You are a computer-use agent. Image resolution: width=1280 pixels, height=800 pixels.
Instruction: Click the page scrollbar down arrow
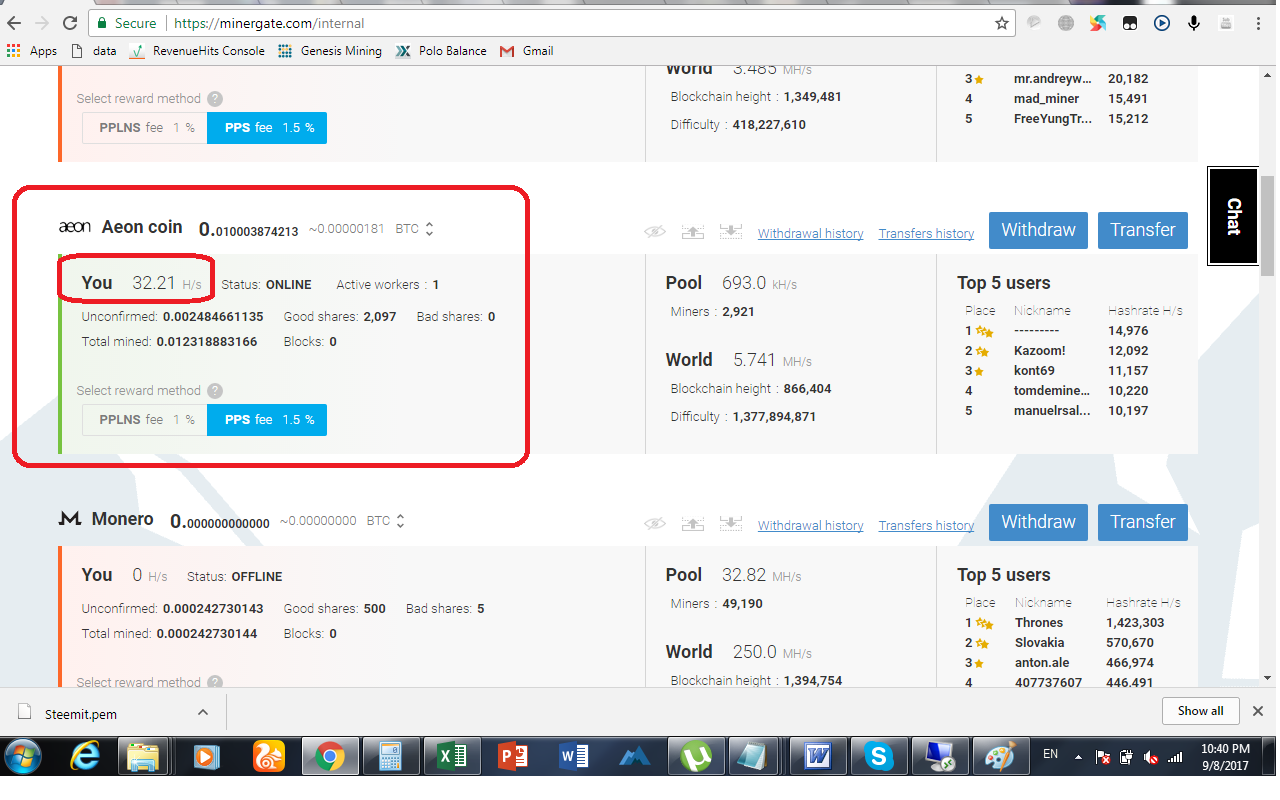1268,677
